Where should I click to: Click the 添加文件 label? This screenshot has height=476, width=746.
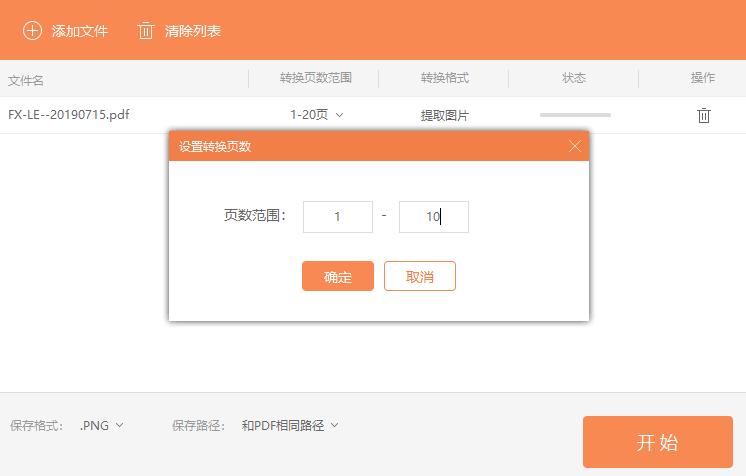pos(79,31)
